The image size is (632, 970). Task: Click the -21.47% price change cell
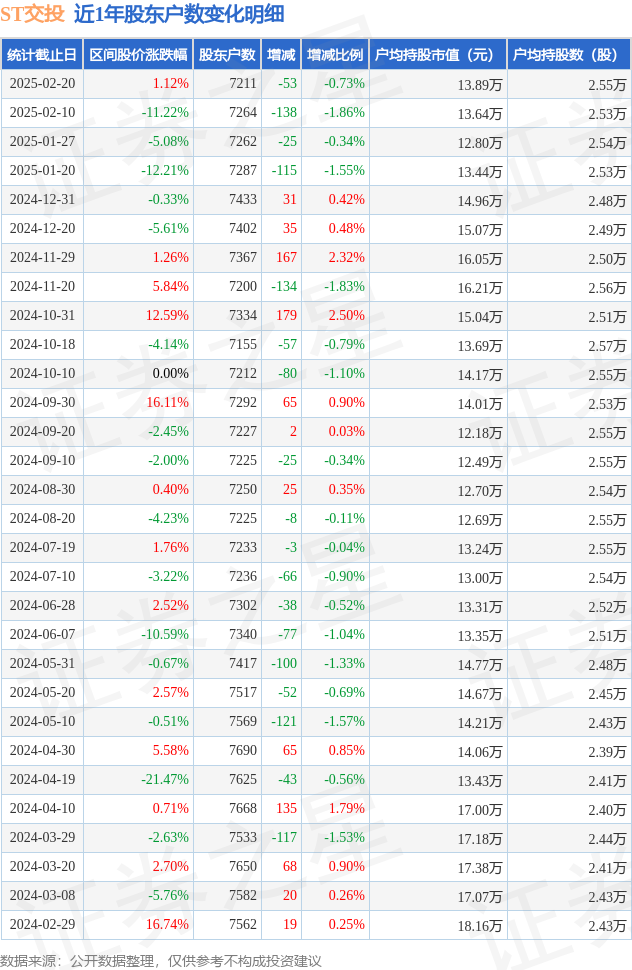pyautogui.click(x=165, y=780)
